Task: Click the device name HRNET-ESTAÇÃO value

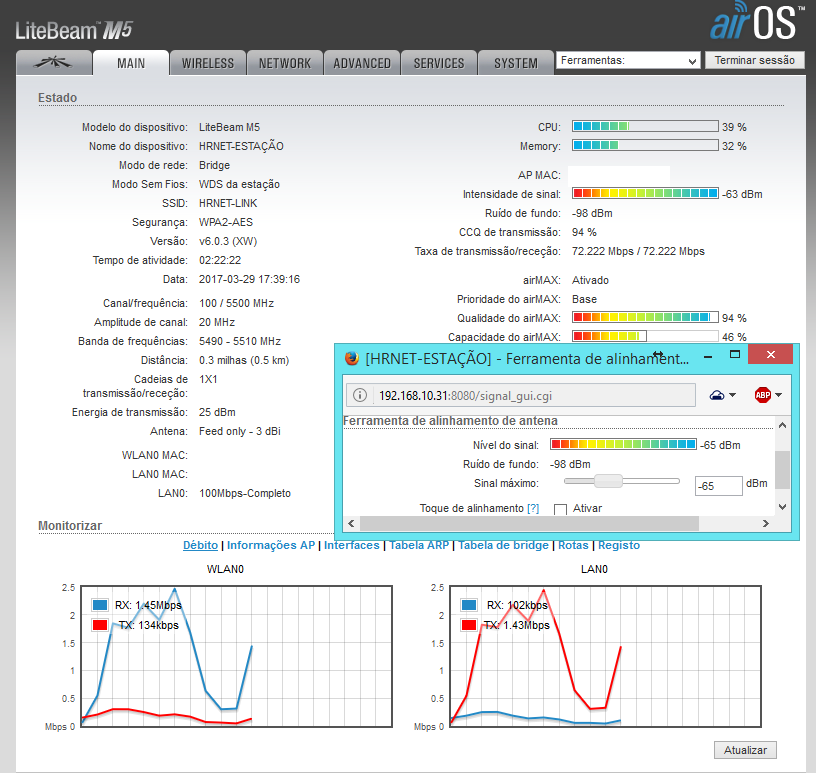Action: point(241,146)
